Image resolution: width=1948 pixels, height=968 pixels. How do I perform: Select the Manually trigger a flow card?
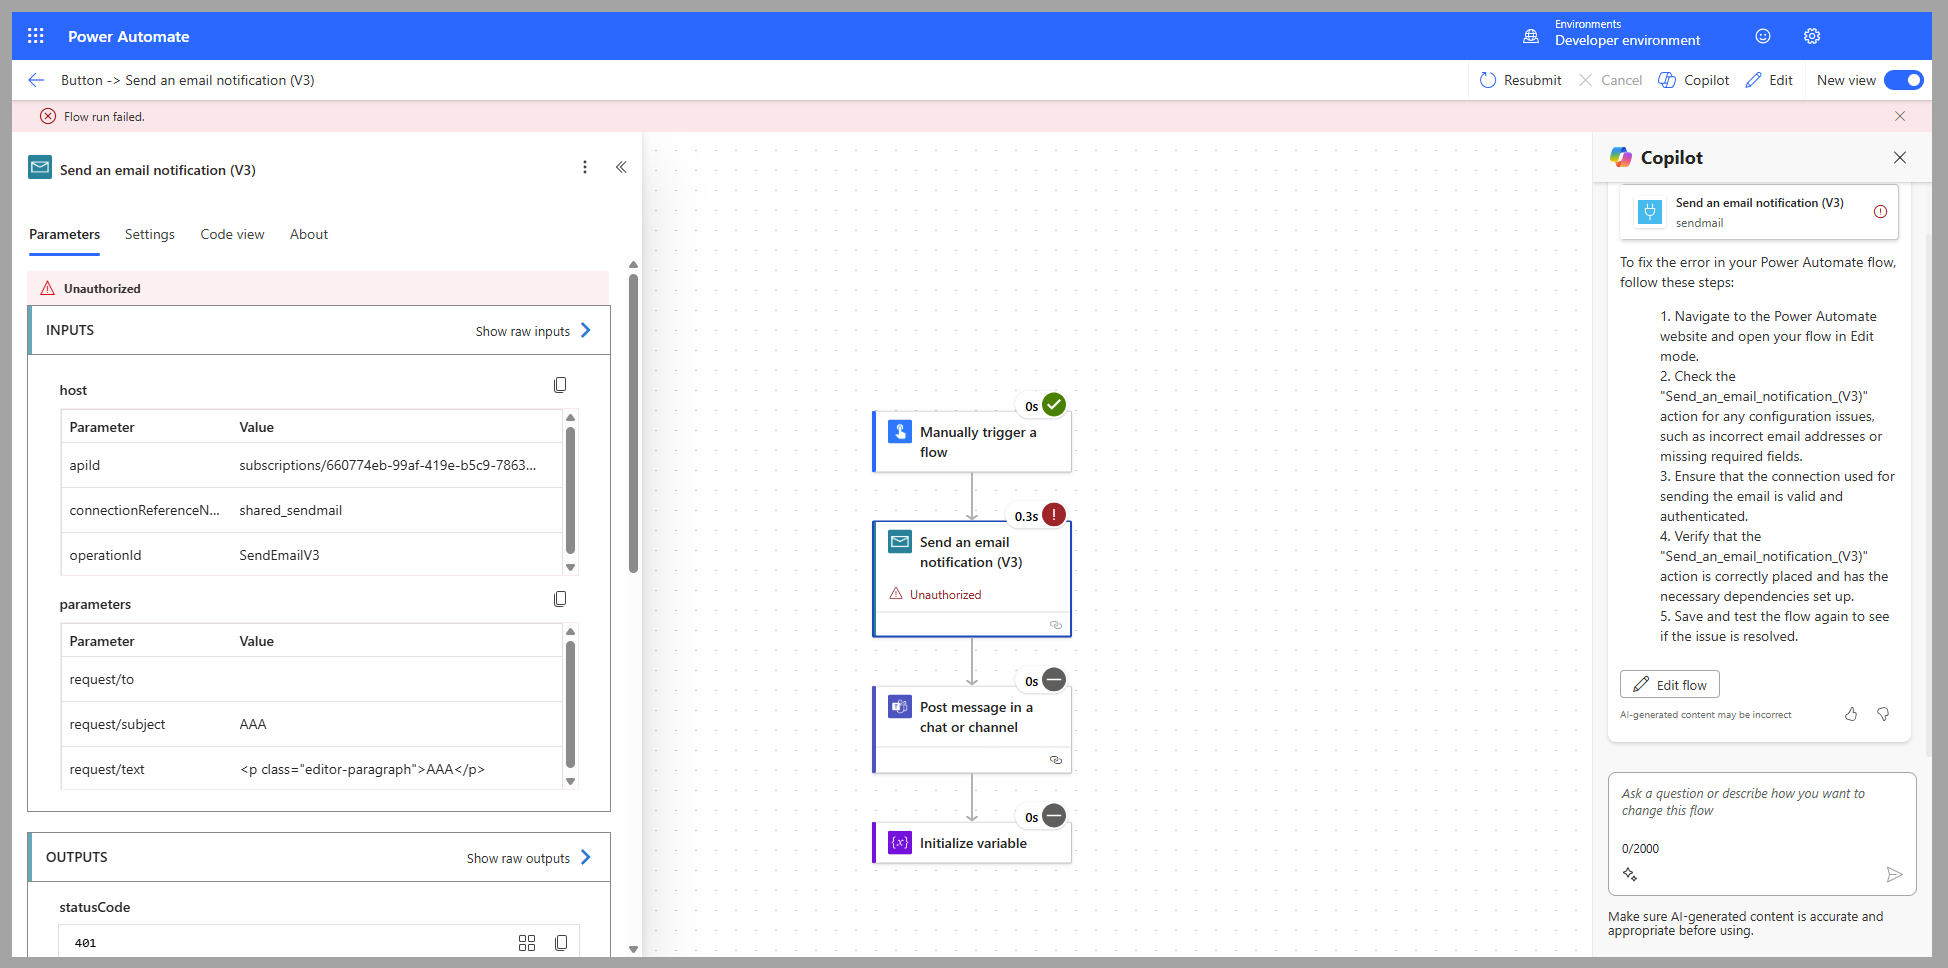[x=972, y=442]
